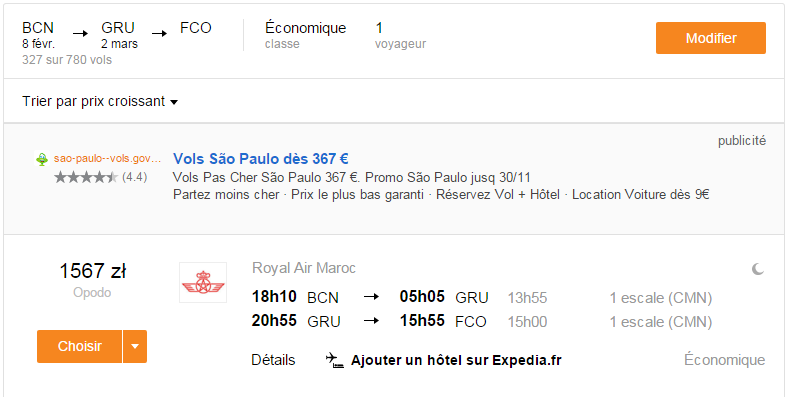Click the Économique classe field in header

coord(305,34)
